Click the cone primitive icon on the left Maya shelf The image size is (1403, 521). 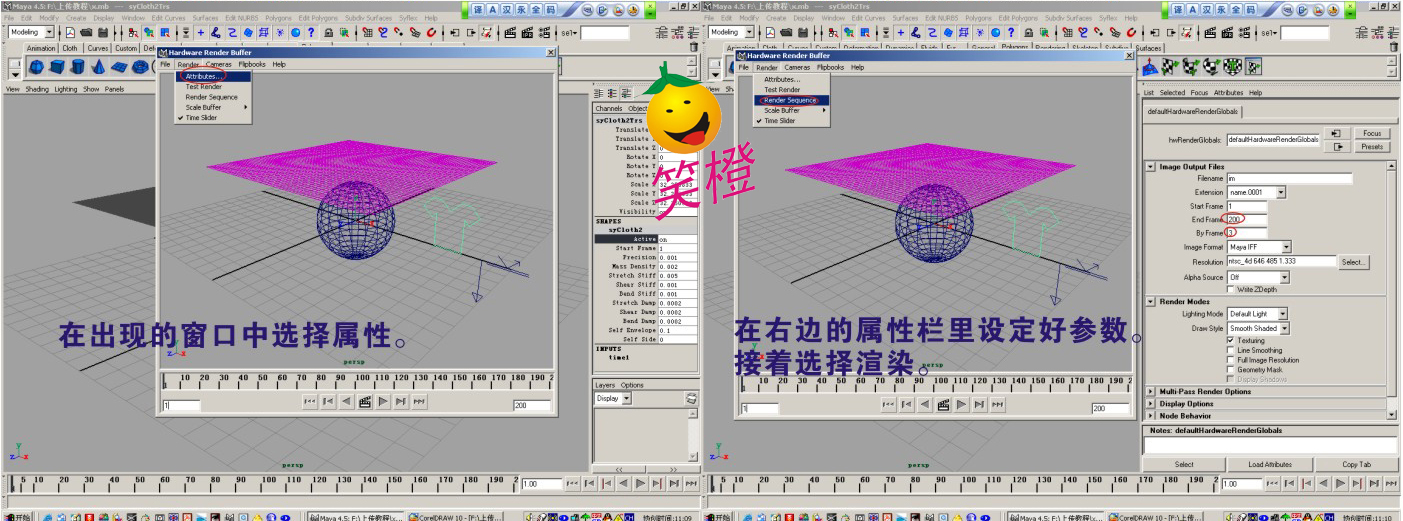pyautogui.click(x=98, y=67)
